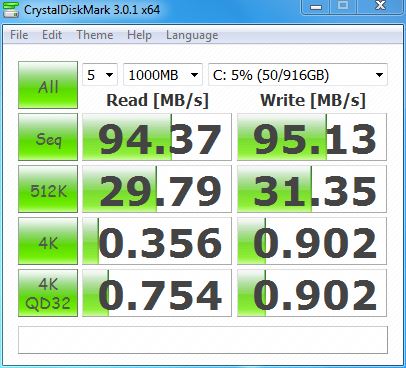
Task: Open the Edit menu
Action: (52, 35)
